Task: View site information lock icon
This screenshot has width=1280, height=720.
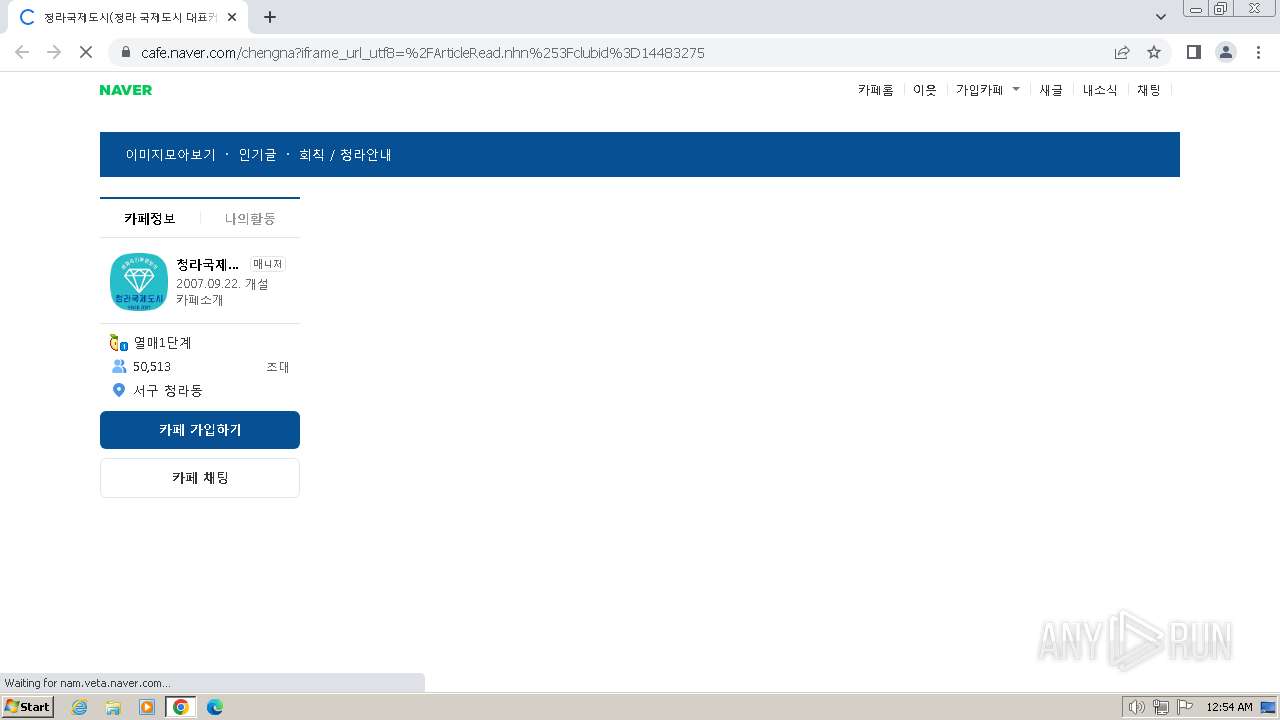Action: tap(126, 52)
